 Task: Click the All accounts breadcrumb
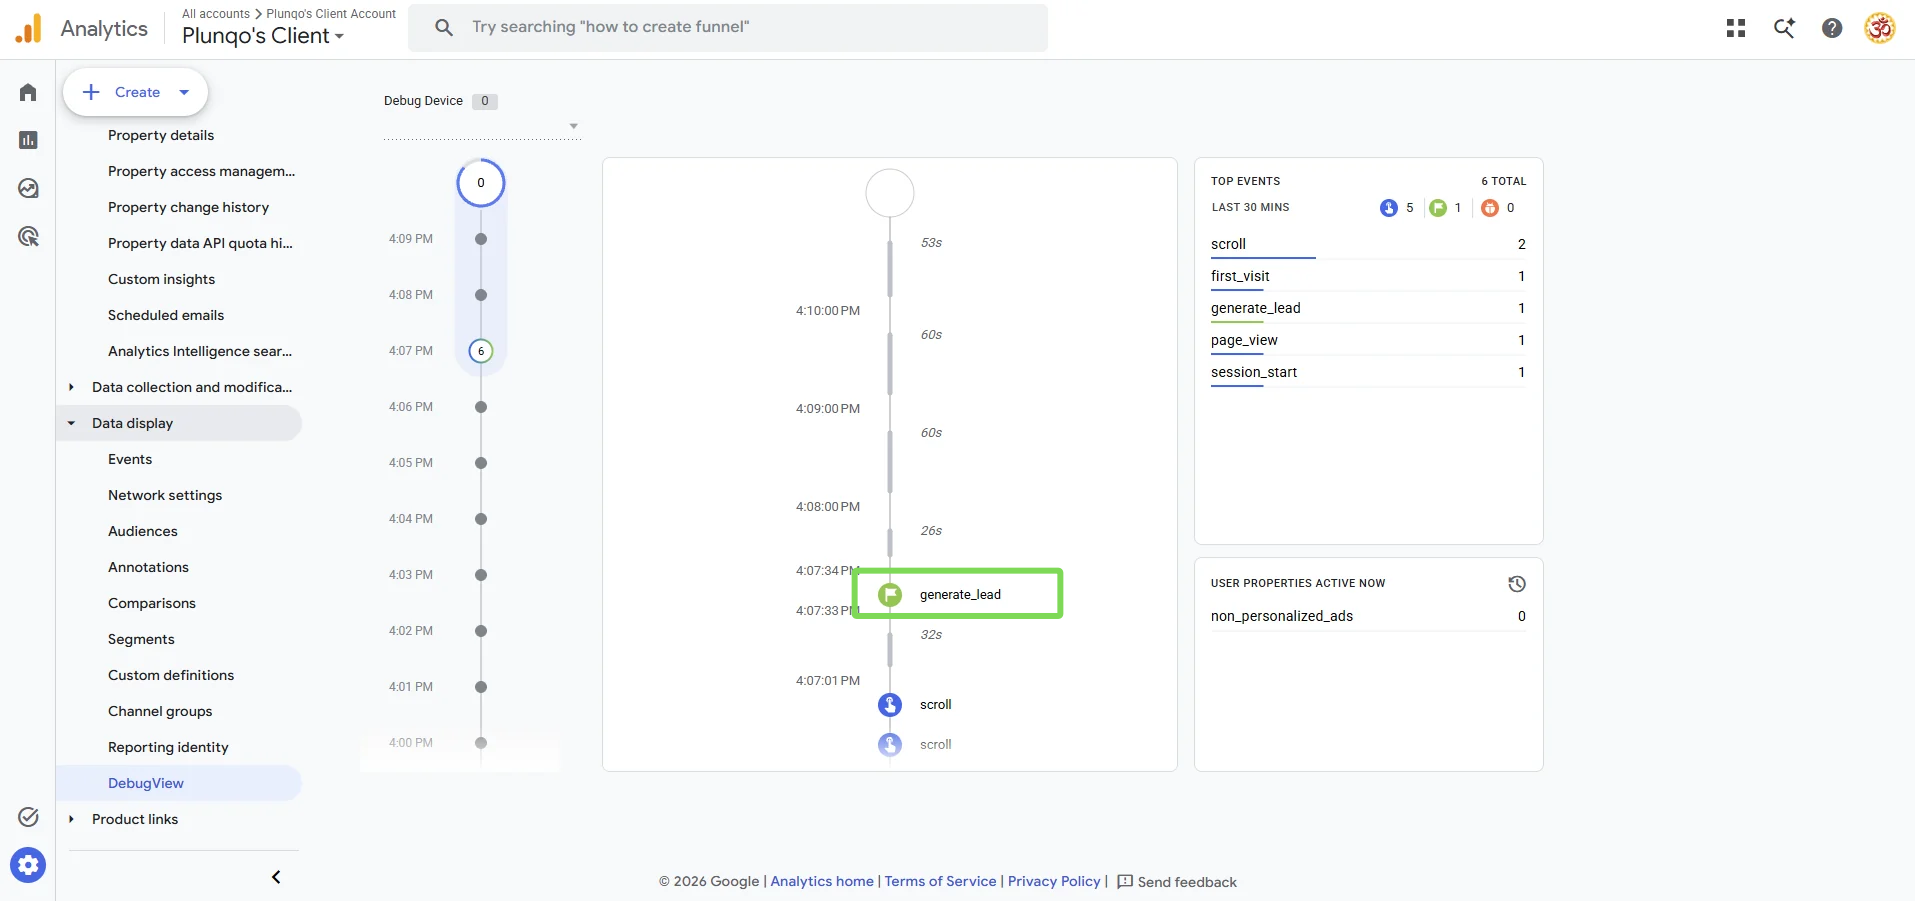click(x=216, y=14)
